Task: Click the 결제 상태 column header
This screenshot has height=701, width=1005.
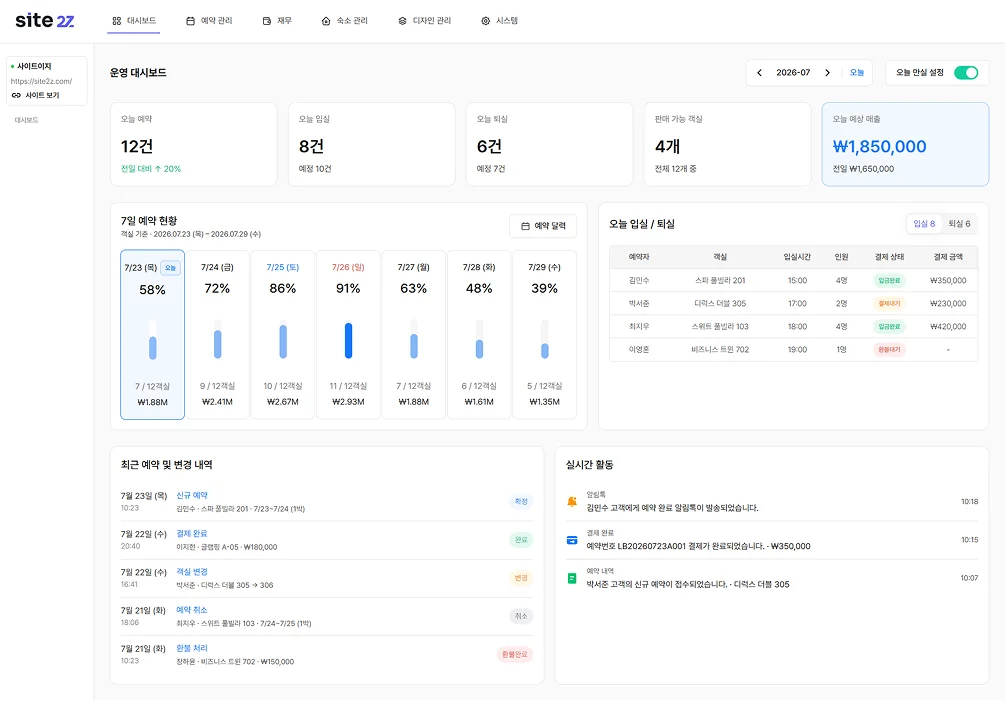Action: [889, 257]
